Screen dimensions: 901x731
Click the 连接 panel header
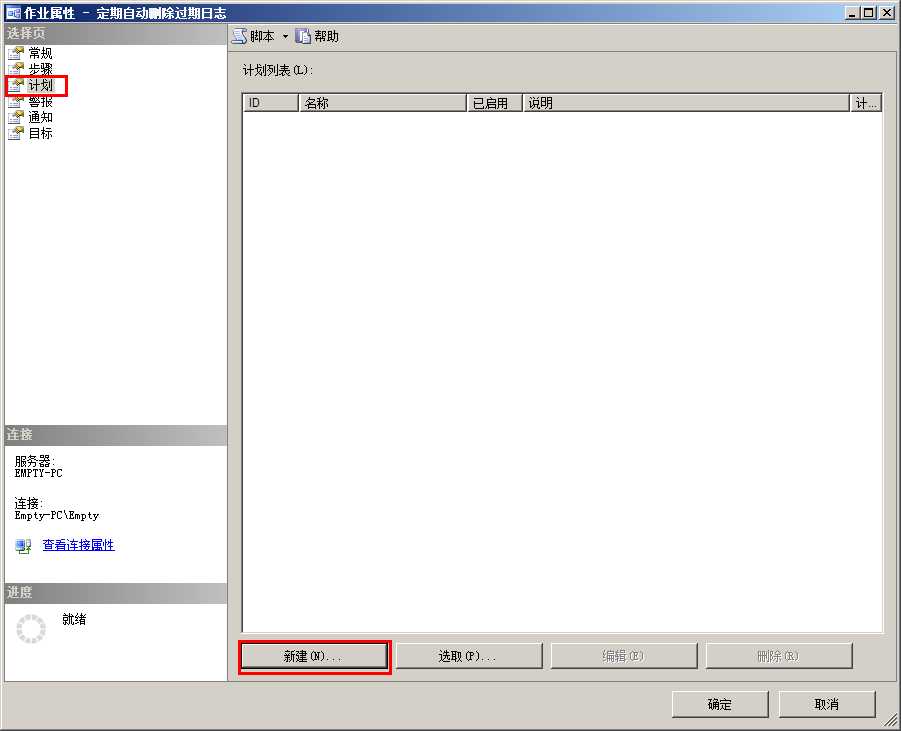coord(115,434)
